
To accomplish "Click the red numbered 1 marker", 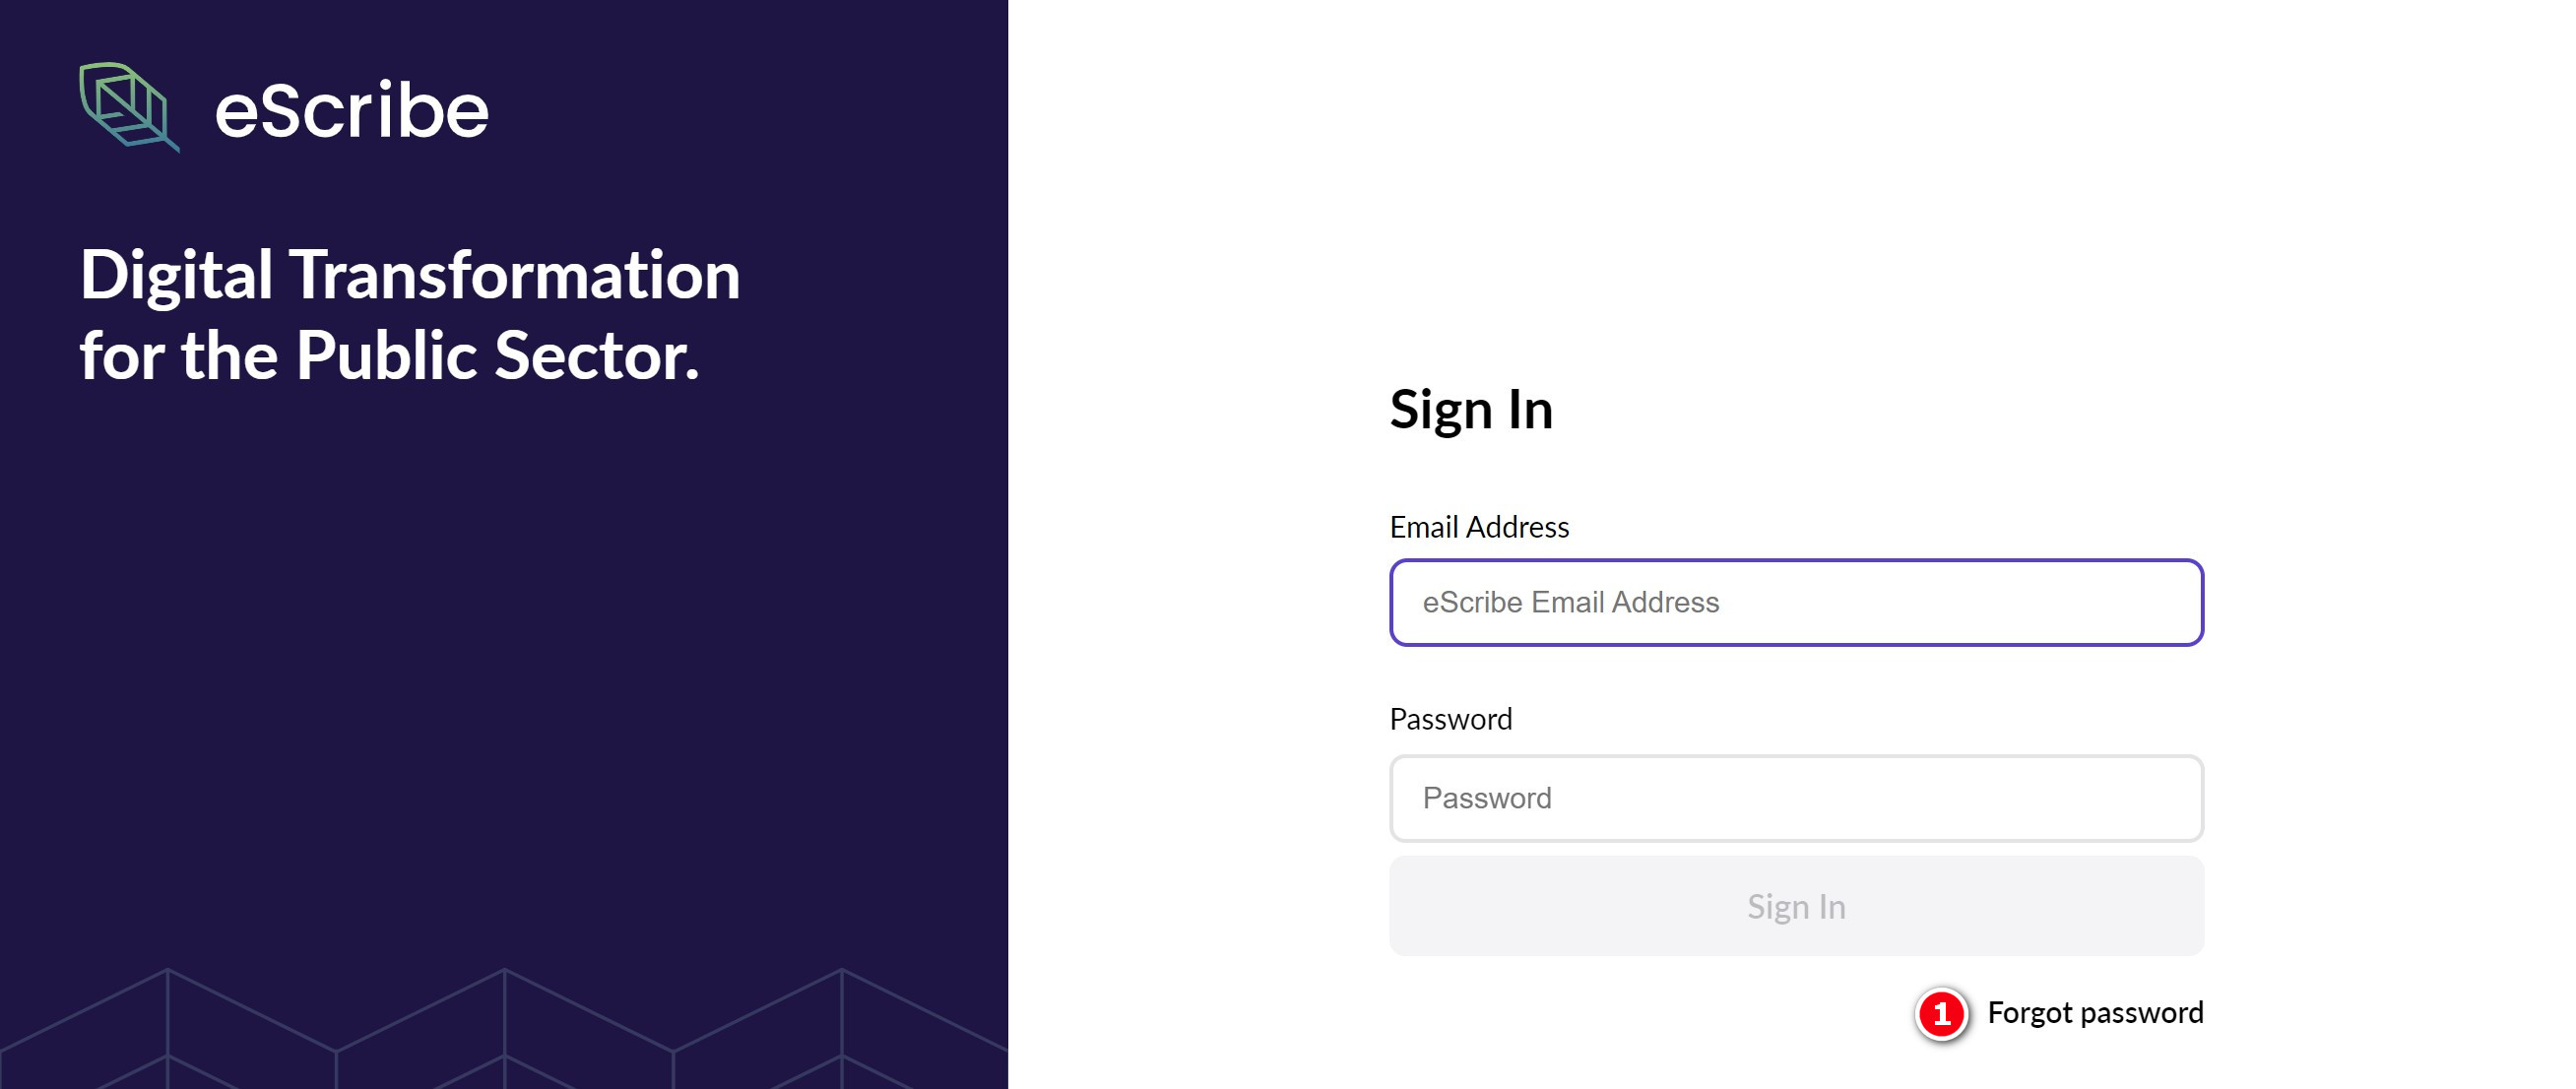I will (1941, 1014).
